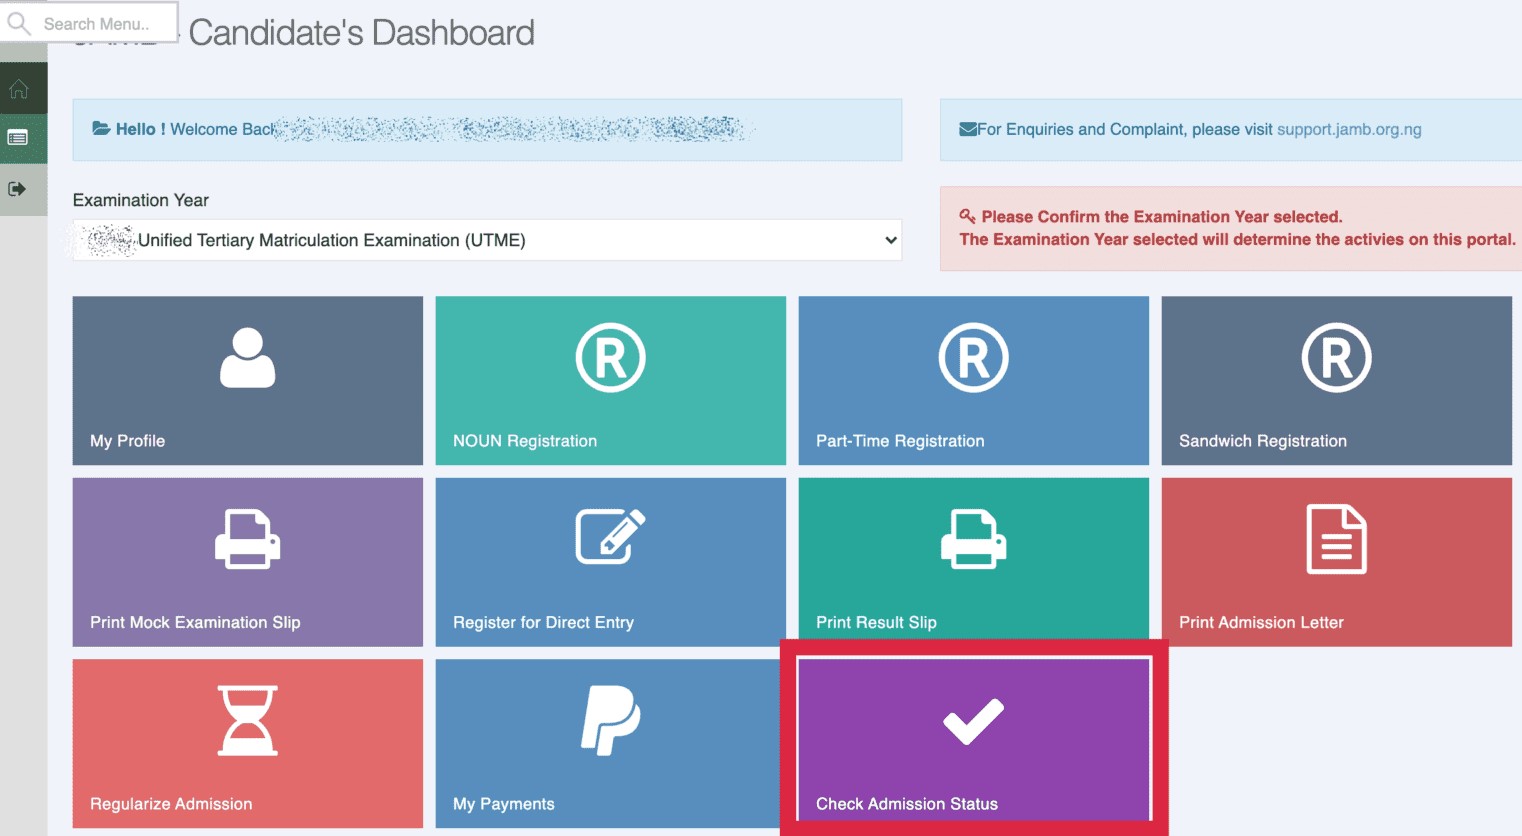Click the home icon in sidebar
Viewport: 1522px width, 836px height.
(18, 90)
